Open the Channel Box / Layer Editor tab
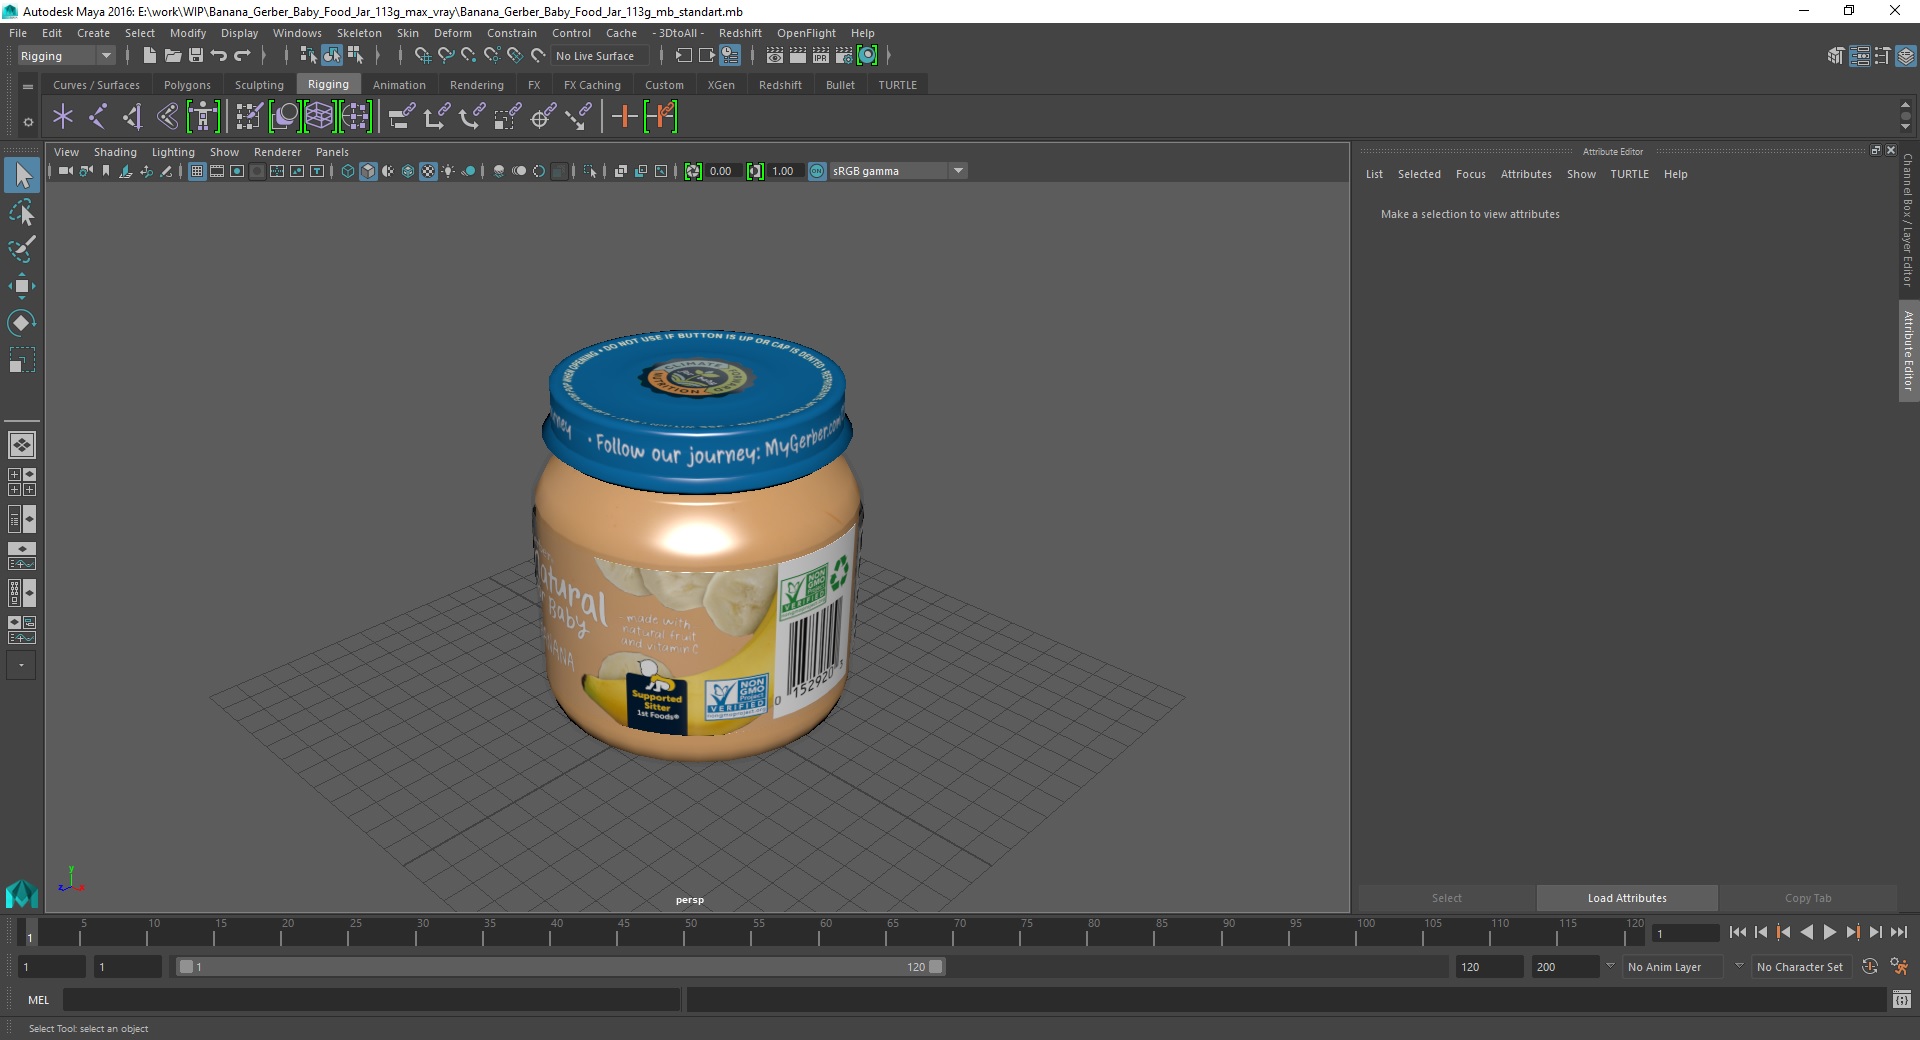 tap(1908, 220)
